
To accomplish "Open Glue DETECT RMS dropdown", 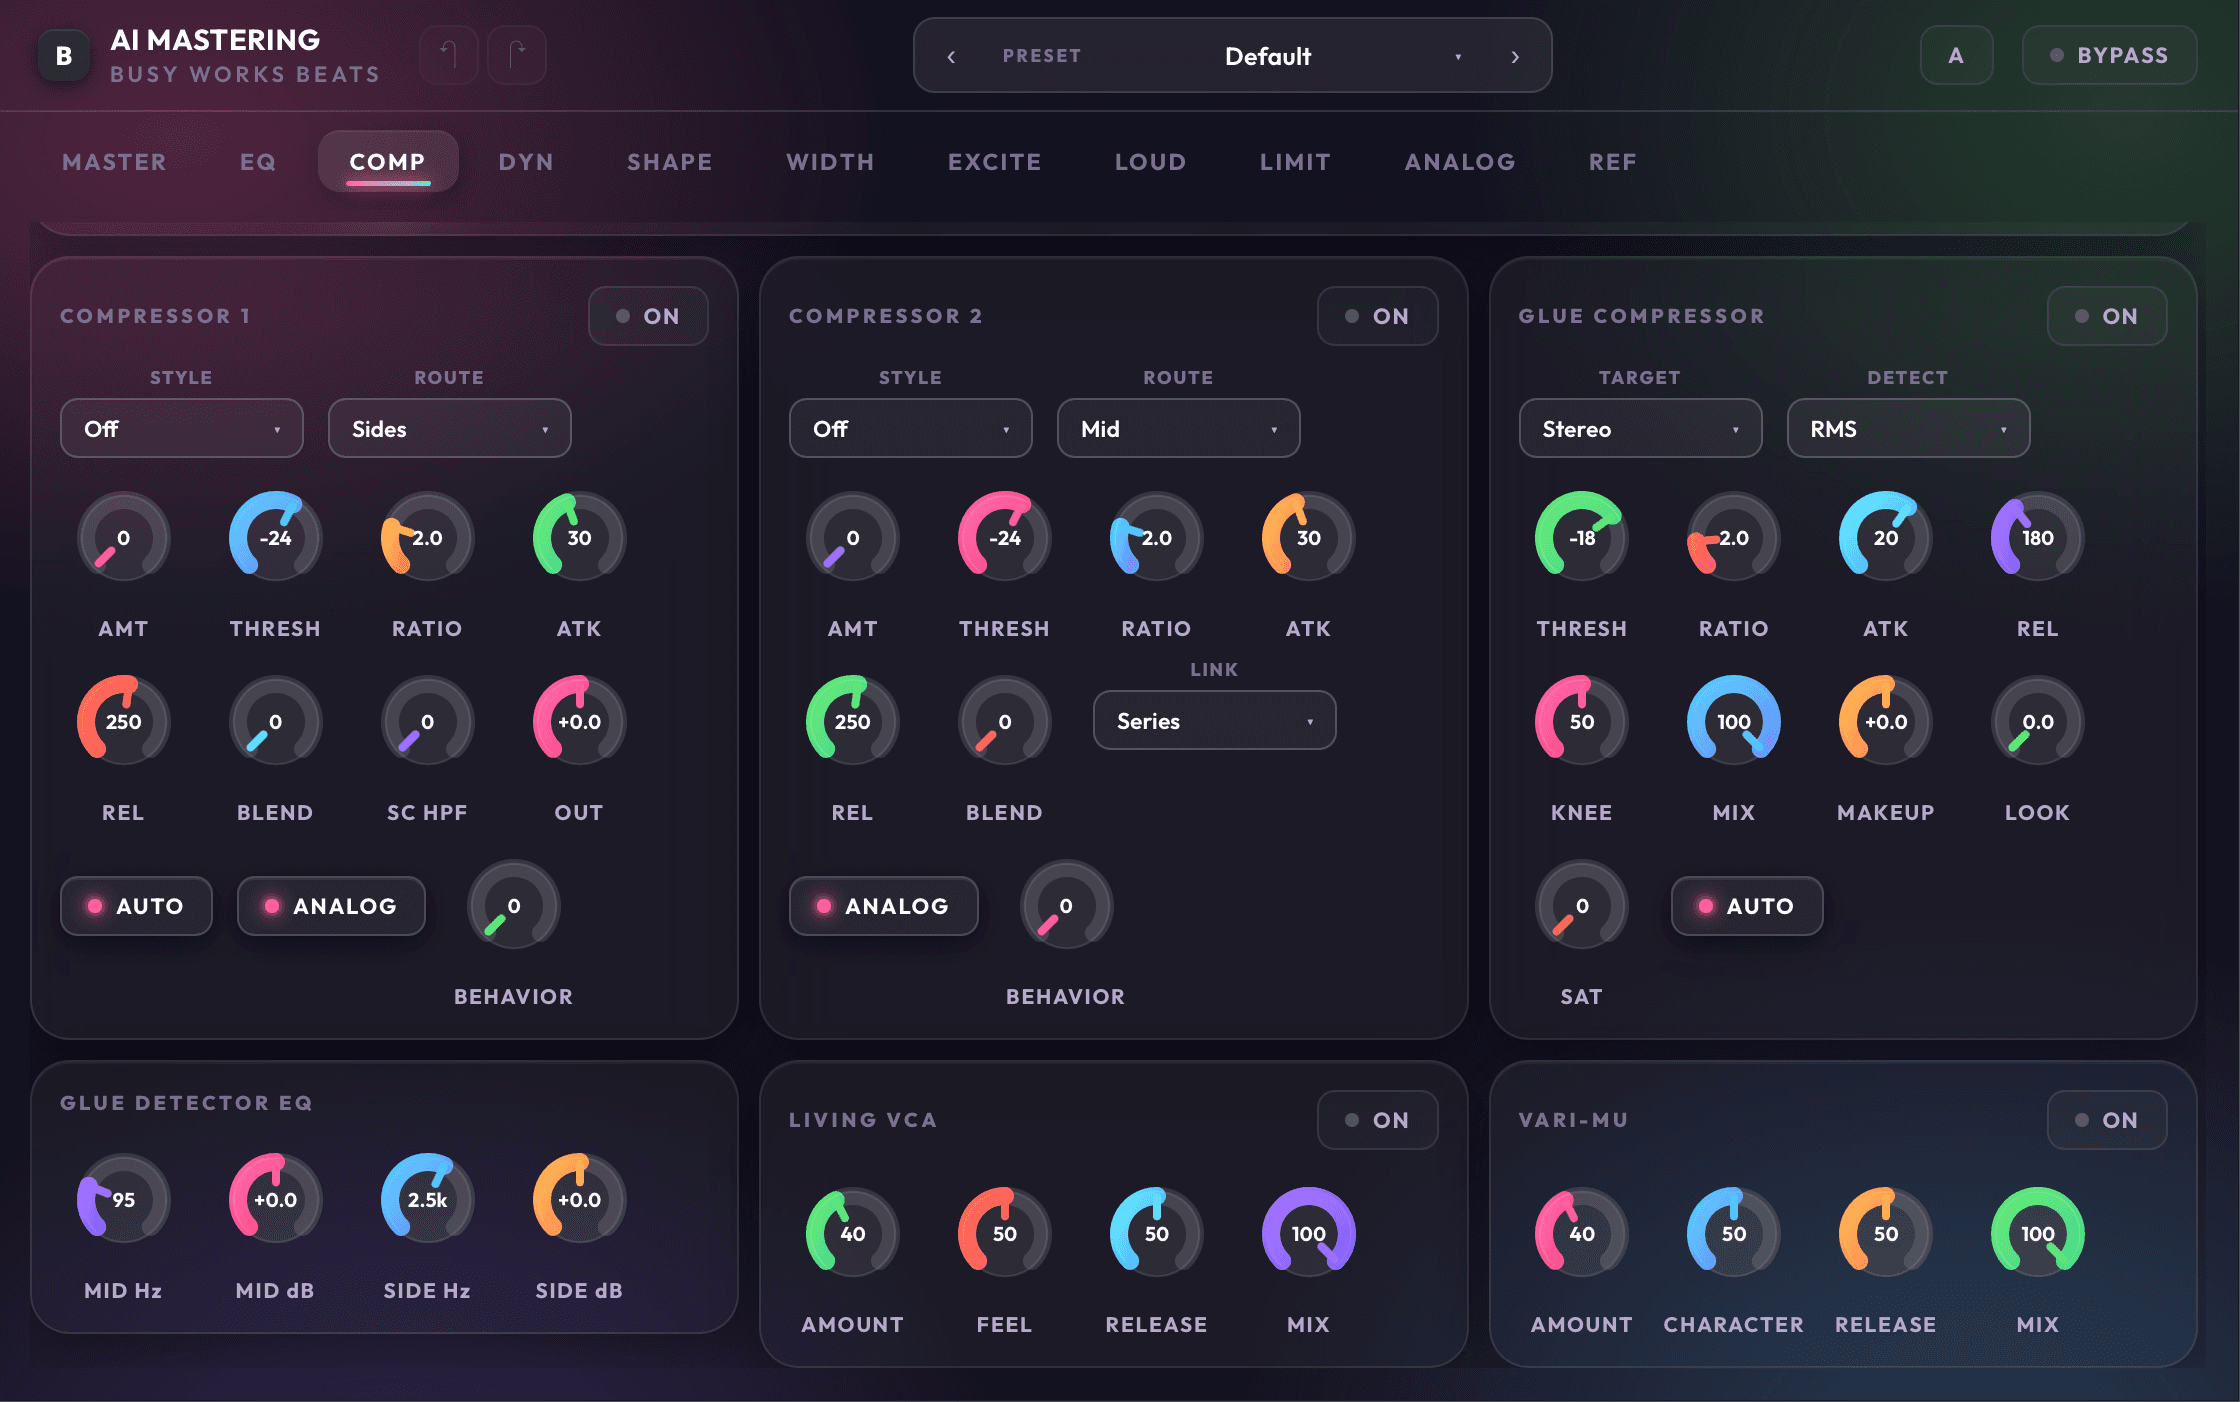I will (x=1909, y=428).
